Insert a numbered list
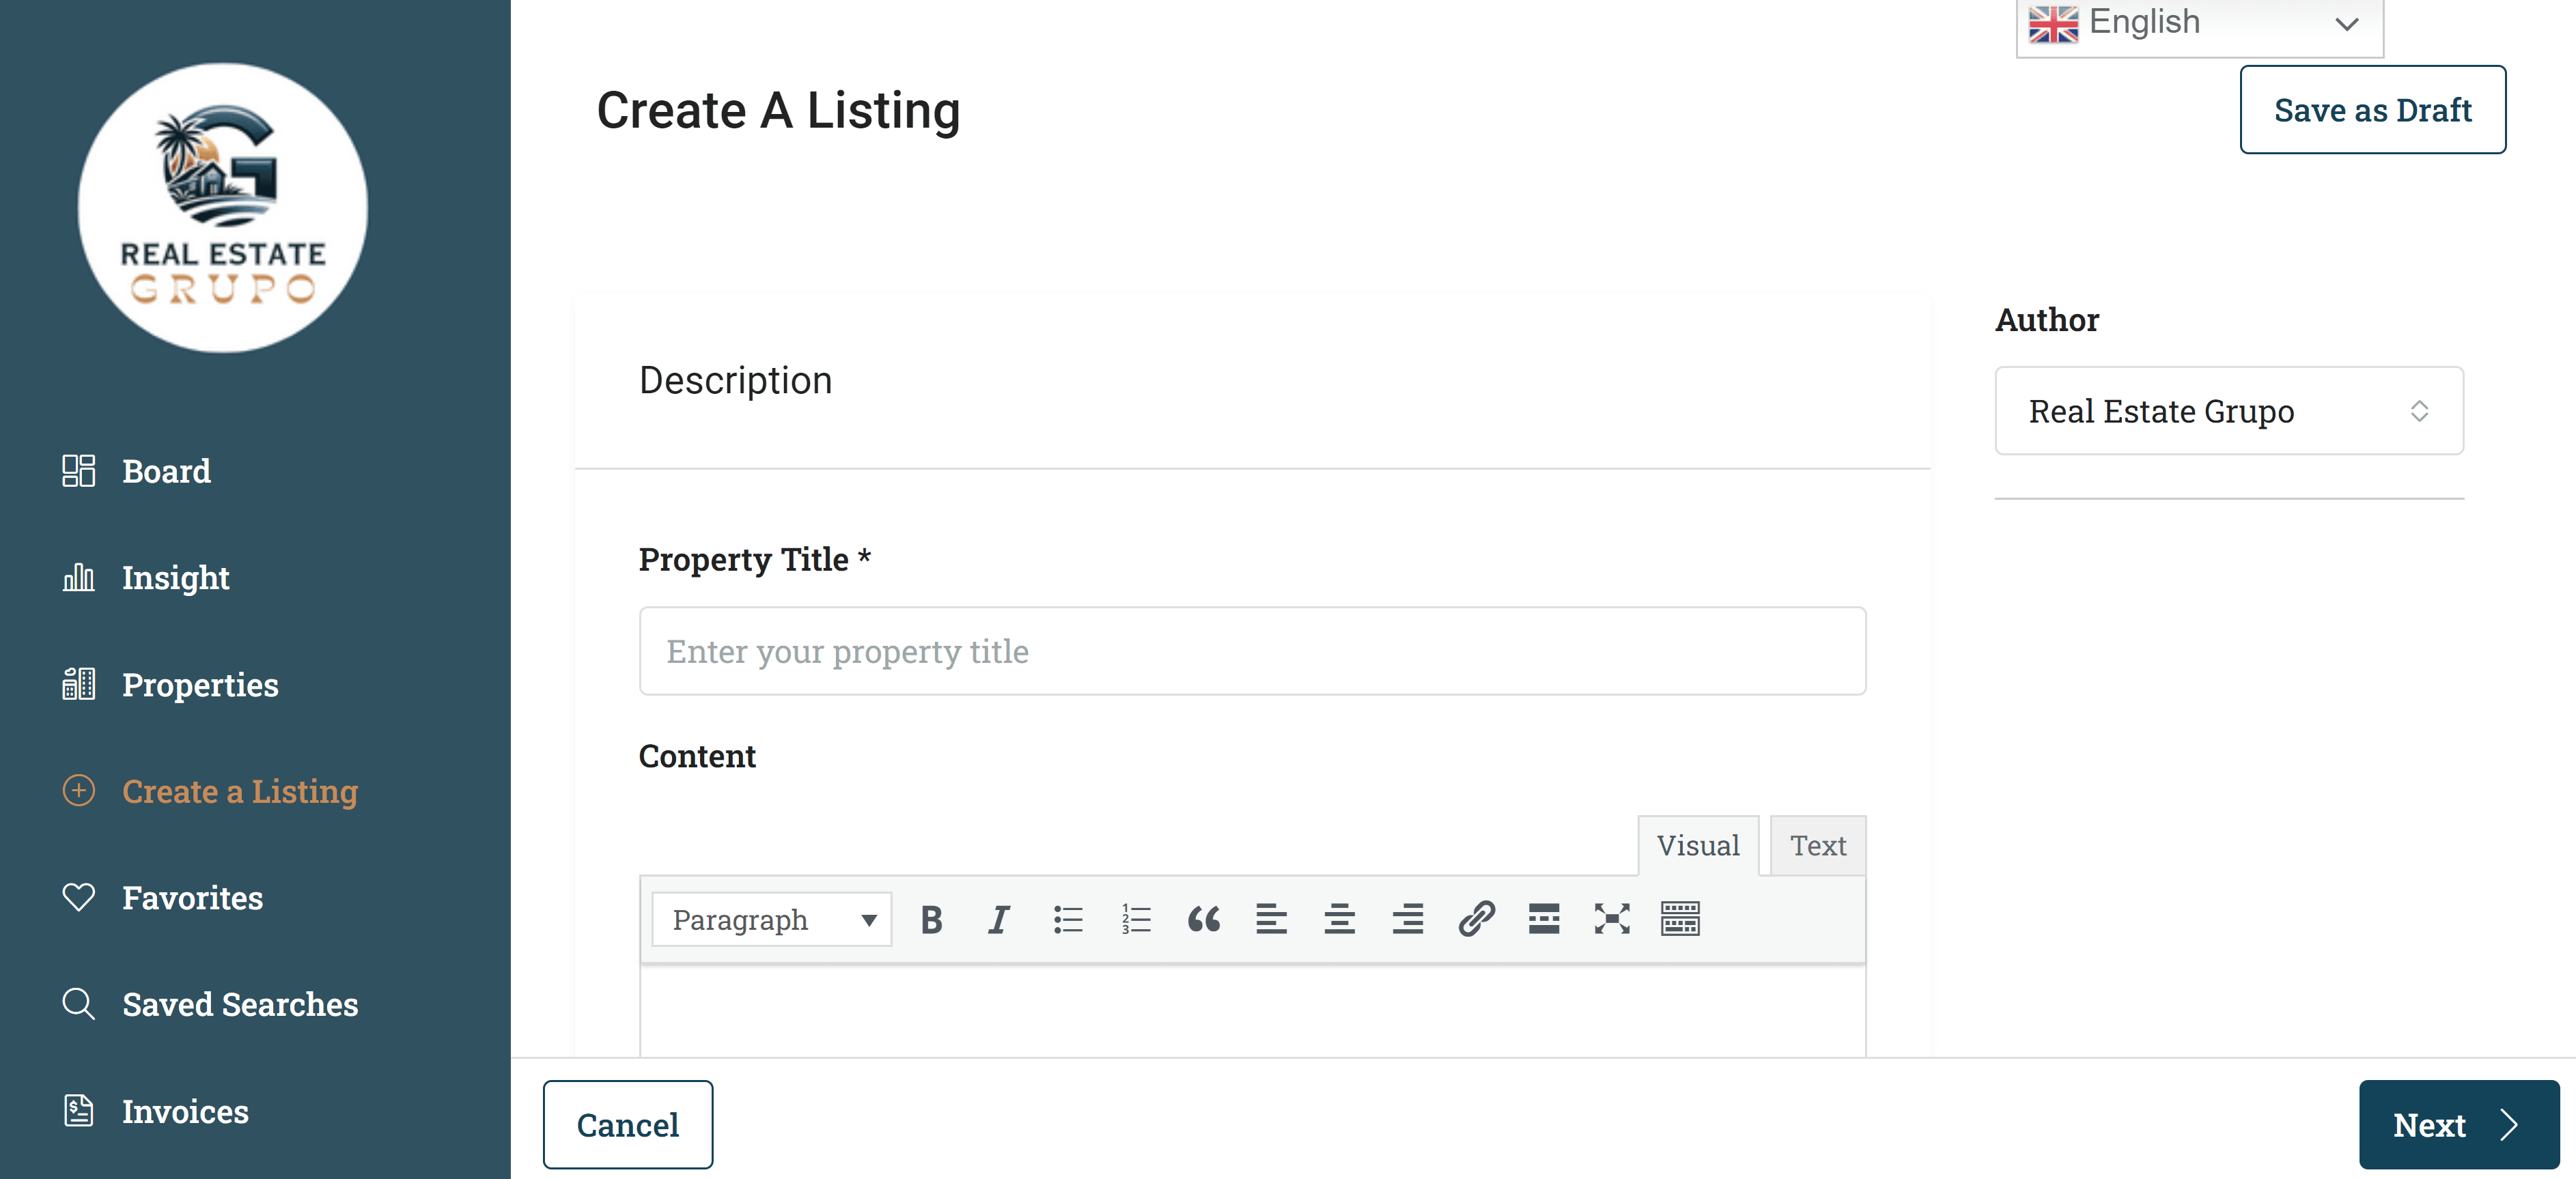Image resolution: width=2576 pixels, height=1179 pixels. click(1135, 919)
